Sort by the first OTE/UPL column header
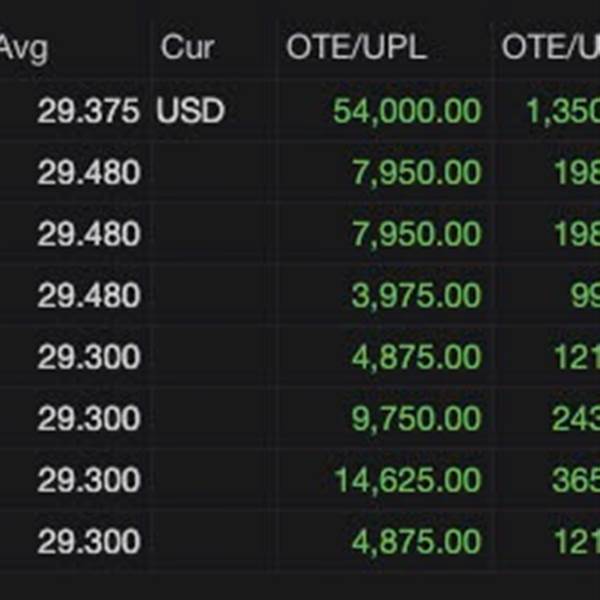 pos(357,47)
